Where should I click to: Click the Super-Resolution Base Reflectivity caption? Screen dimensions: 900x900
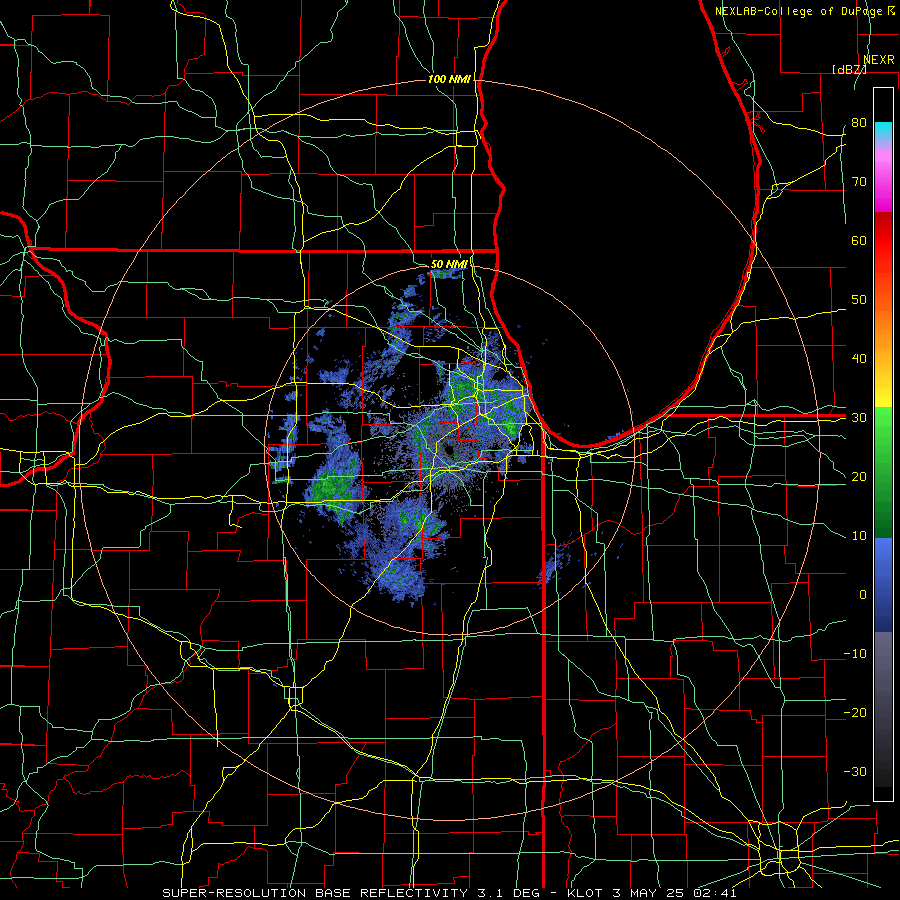click(x=315, y=893)
